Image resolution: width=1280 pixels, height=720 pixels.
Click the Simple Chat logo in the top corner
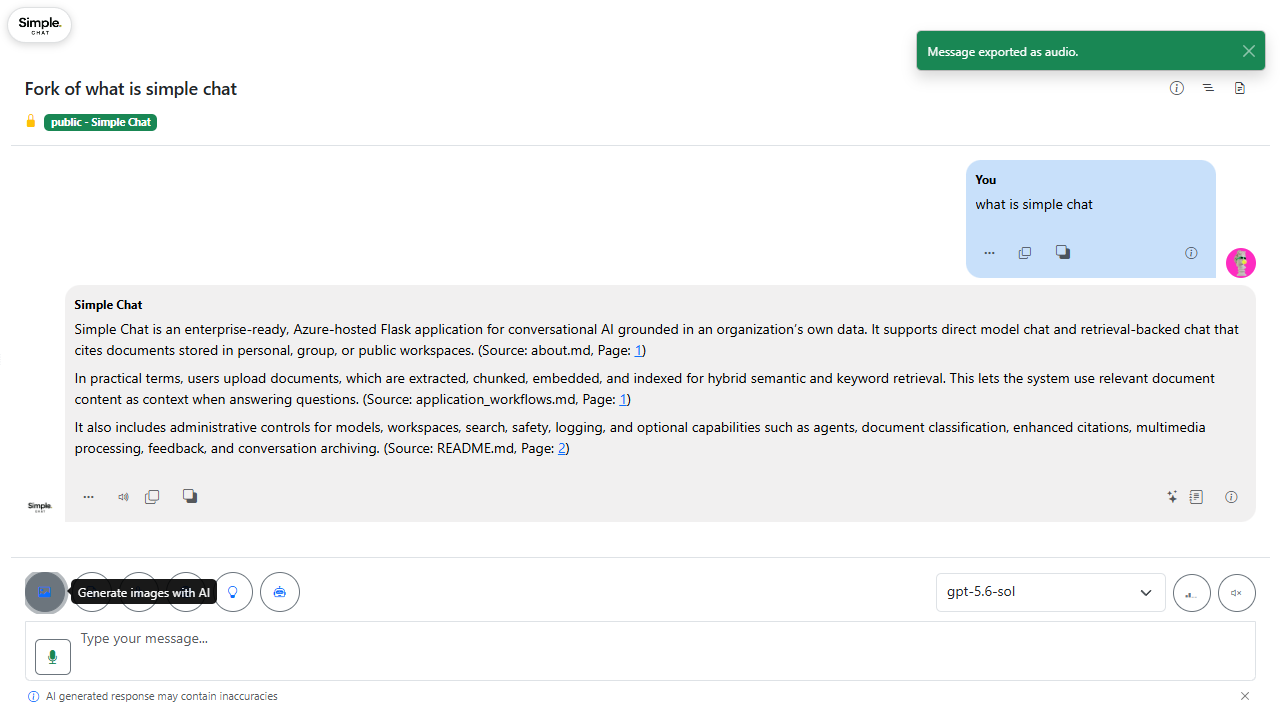(40, 25)
